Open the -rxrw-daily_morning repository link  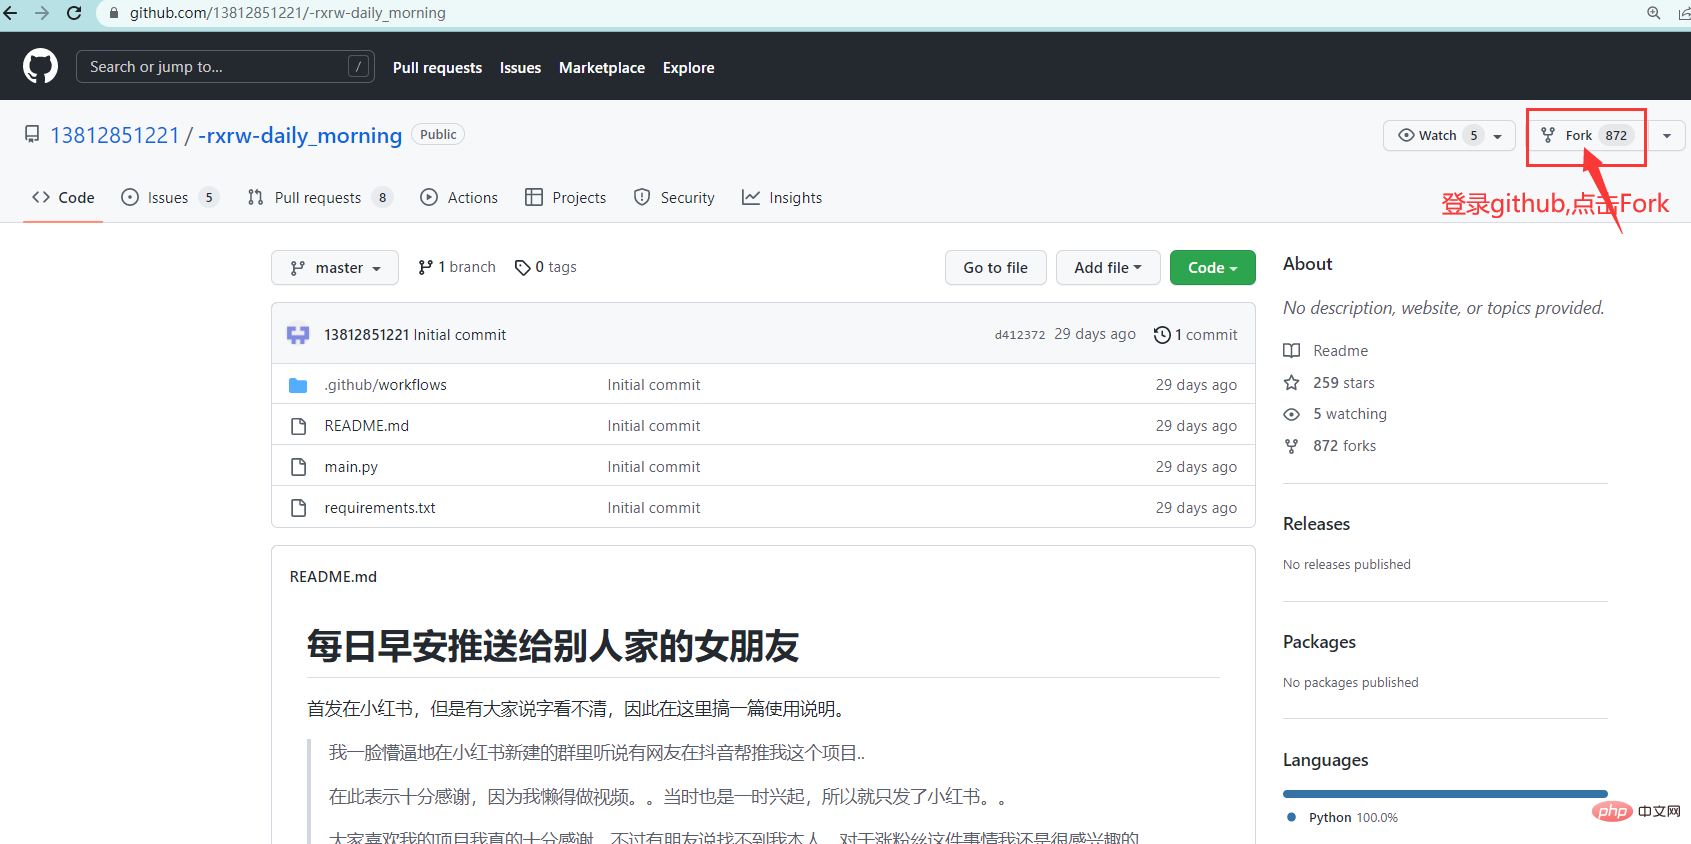[300, 135]
